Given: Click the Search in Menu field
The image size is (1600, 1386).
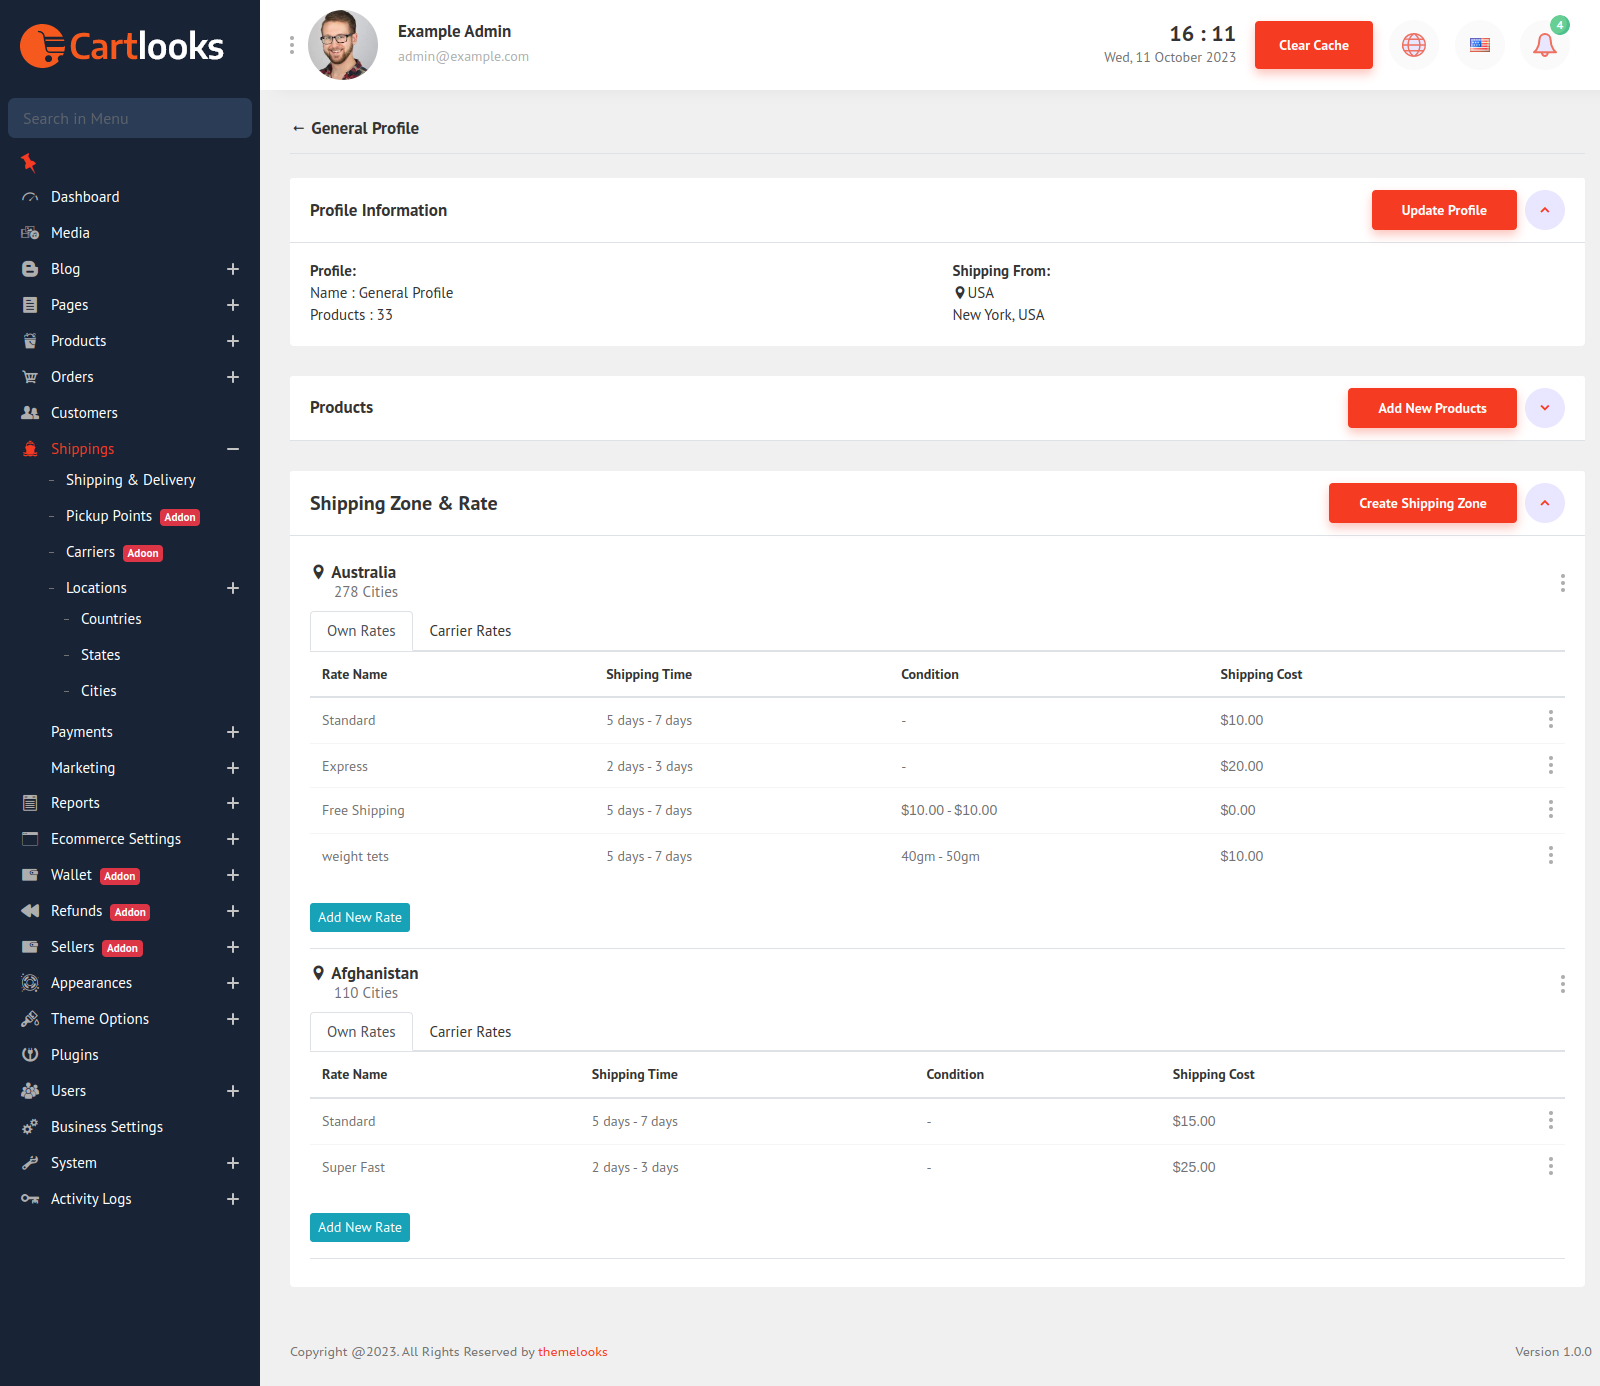Looking at the screenshot, I should pos(129,118).
